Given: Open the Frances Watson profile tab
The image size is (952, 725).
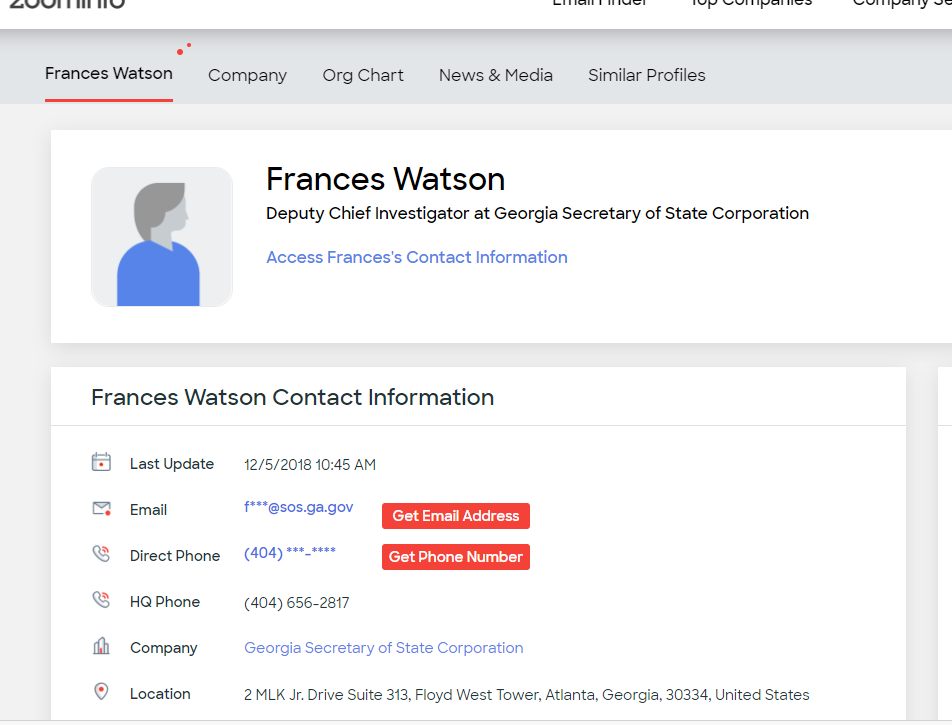Looking at the screenshot, I should 109,73.
